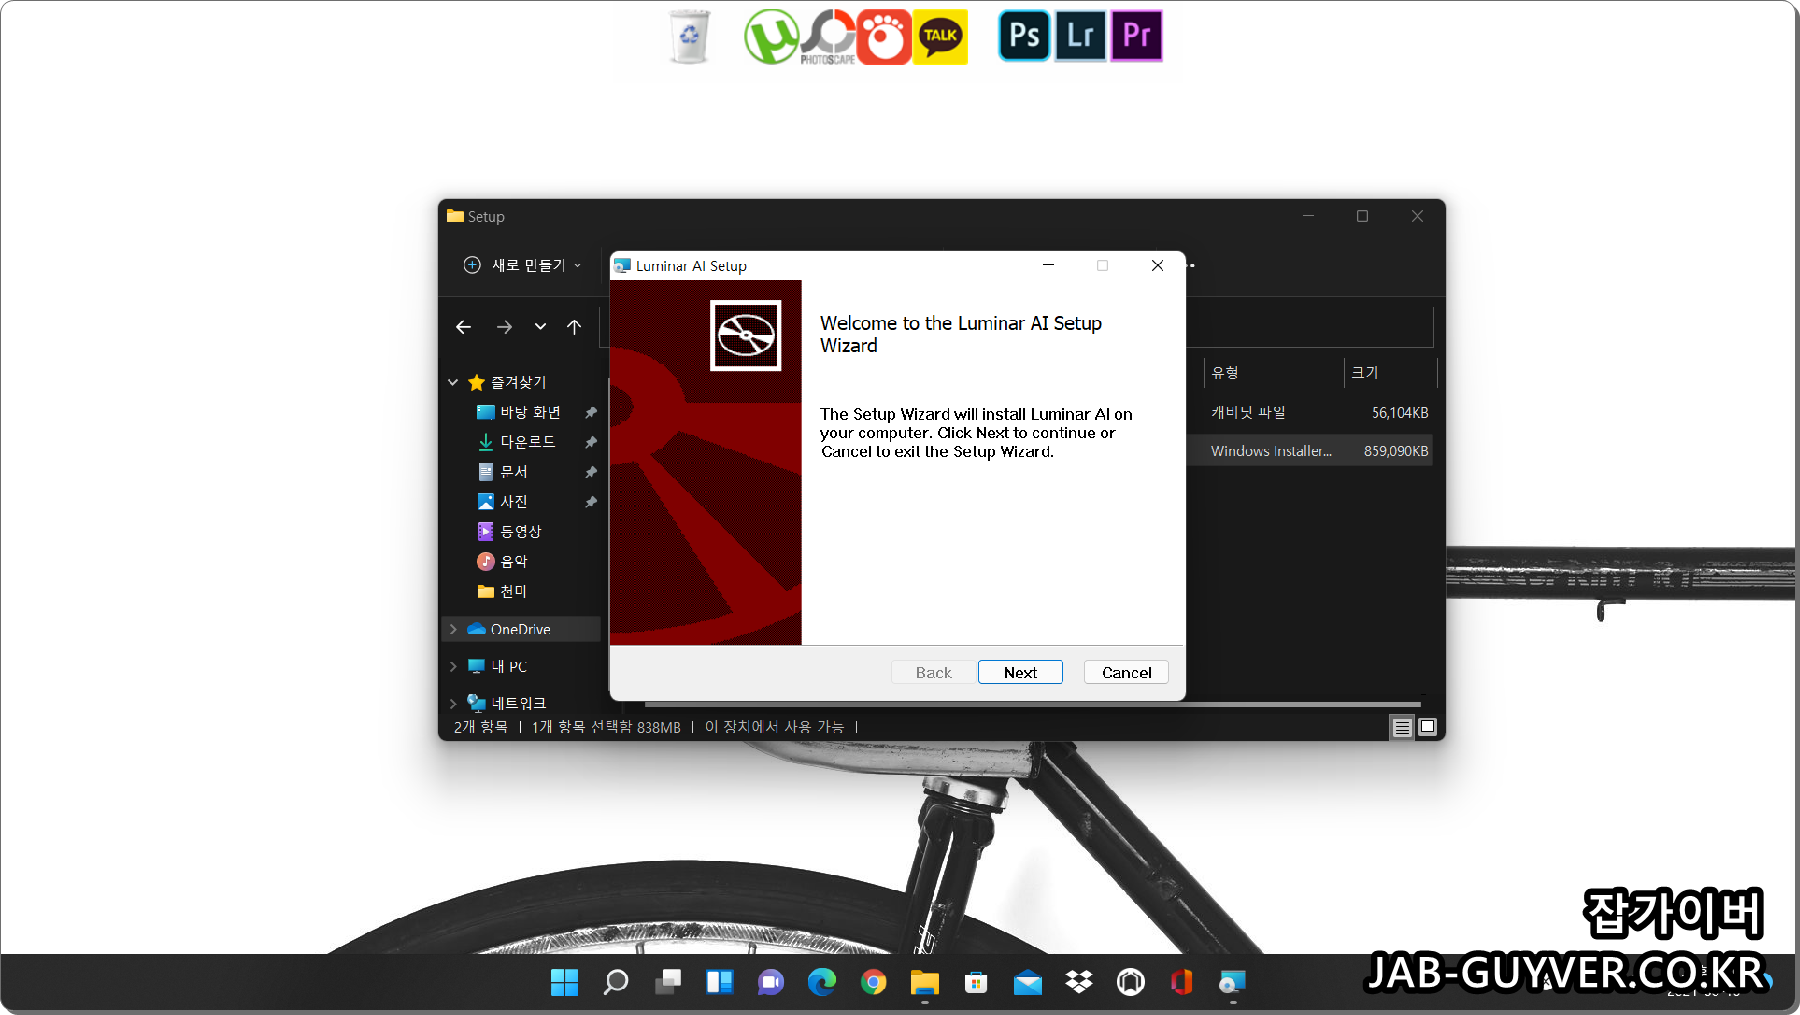Open the Widgets taskbar icon
This screenshot has height=1015, width=1800.
click(719, 983)
